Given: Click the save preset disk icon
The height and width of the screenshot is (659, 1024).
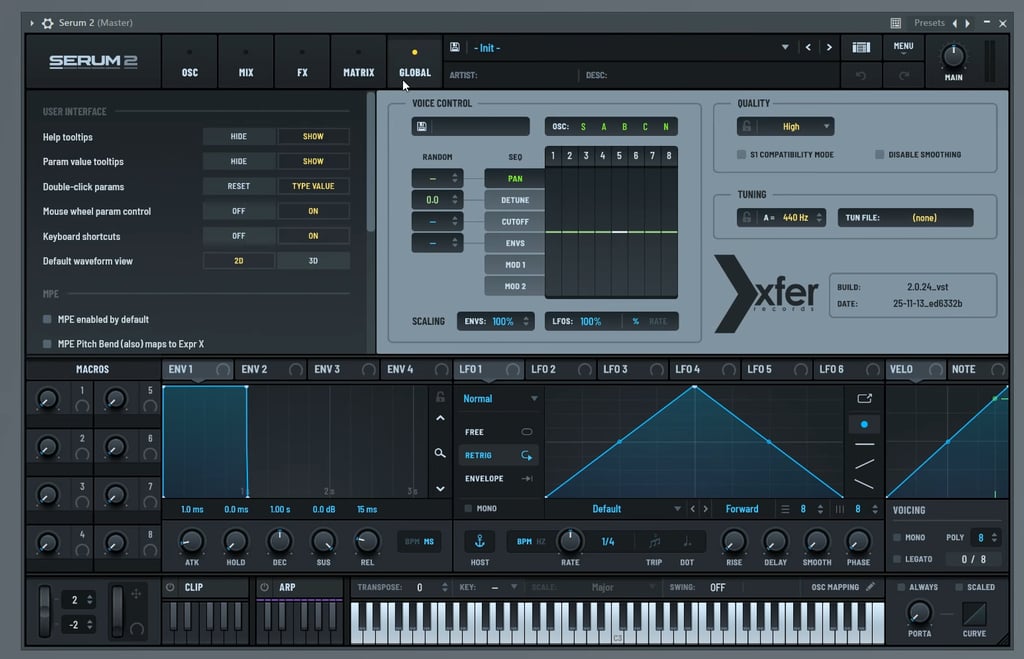Looking at the screenshot, I should click(455, 47).
